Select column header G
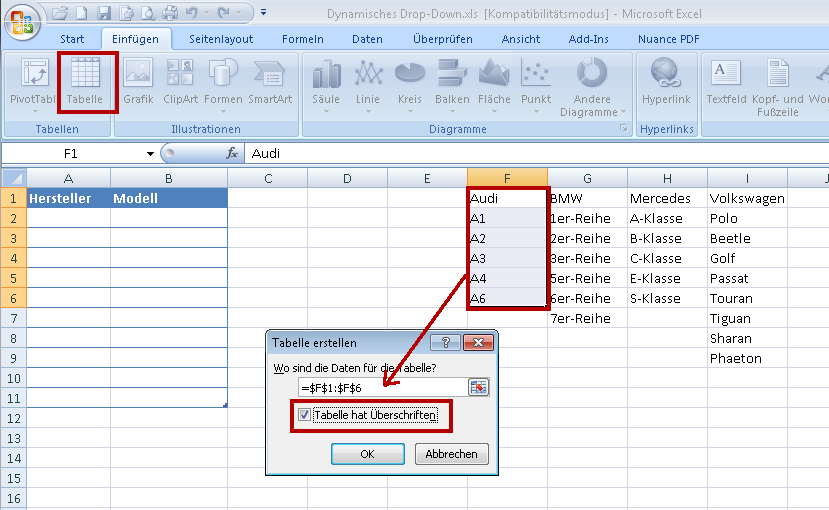Image resolution: width=829 pixels, height=510 pixels. coord(587,178)
